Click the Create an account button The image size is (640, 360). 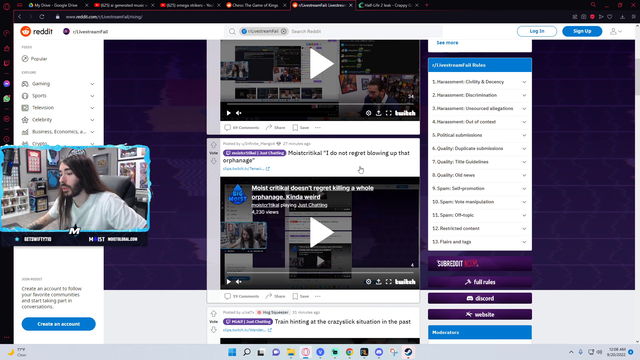tap(58, 324)
